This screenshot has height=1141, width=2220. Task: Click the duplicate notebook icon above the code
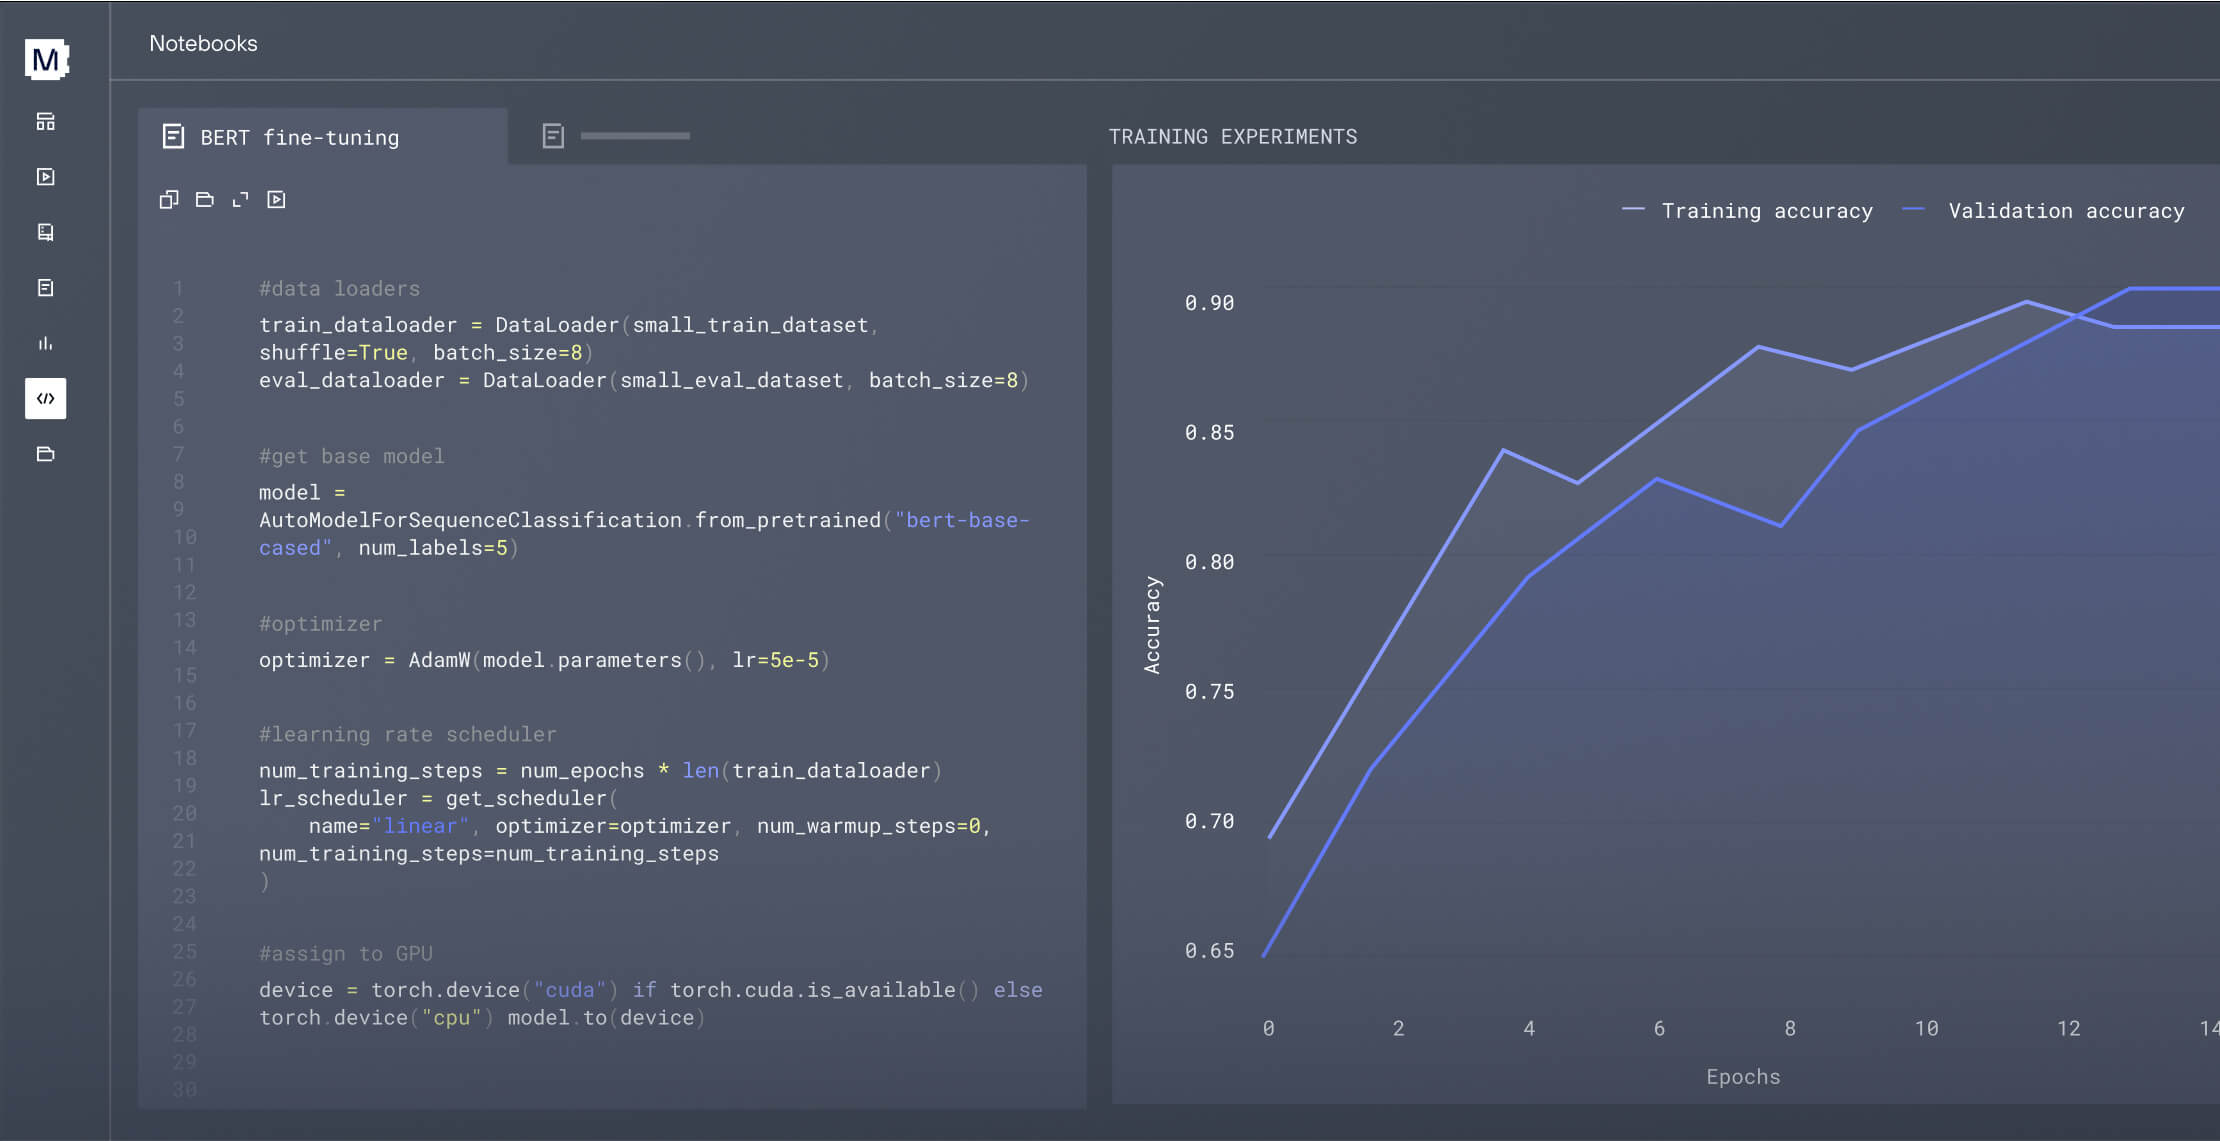pos(168,200)
